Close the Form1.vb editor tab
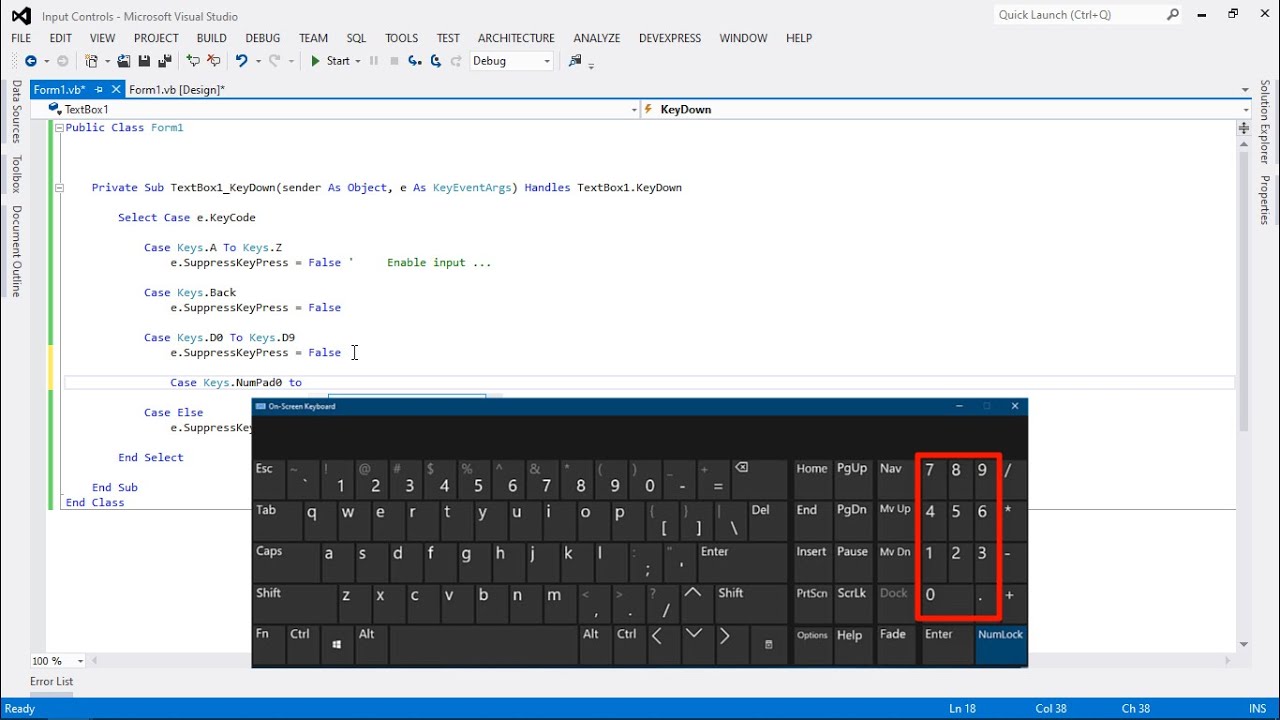1280x720 pixels. click(115, 90)
